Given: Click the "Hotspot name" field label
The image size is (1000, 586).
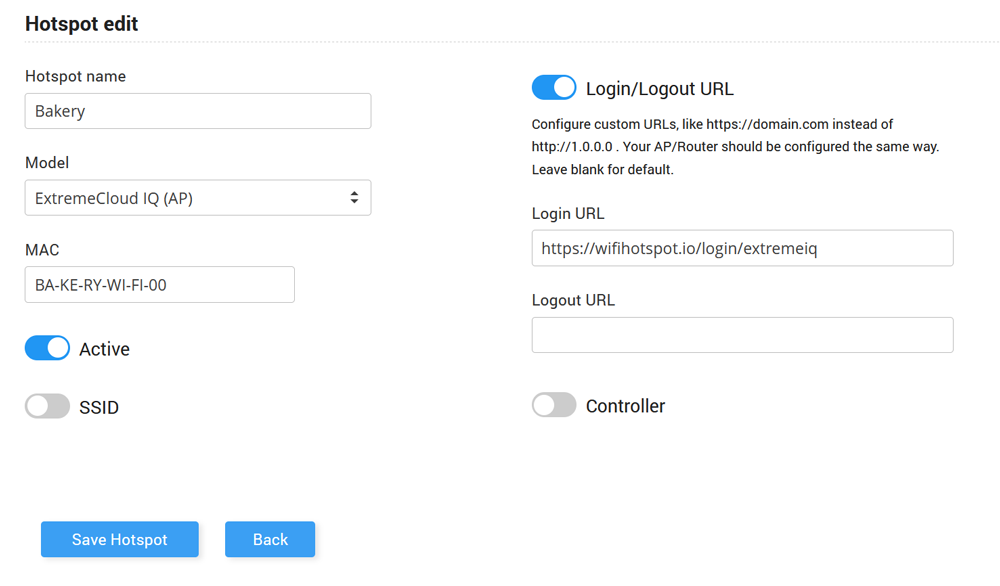Looking at the screenshot, I should tap(75, 76).
